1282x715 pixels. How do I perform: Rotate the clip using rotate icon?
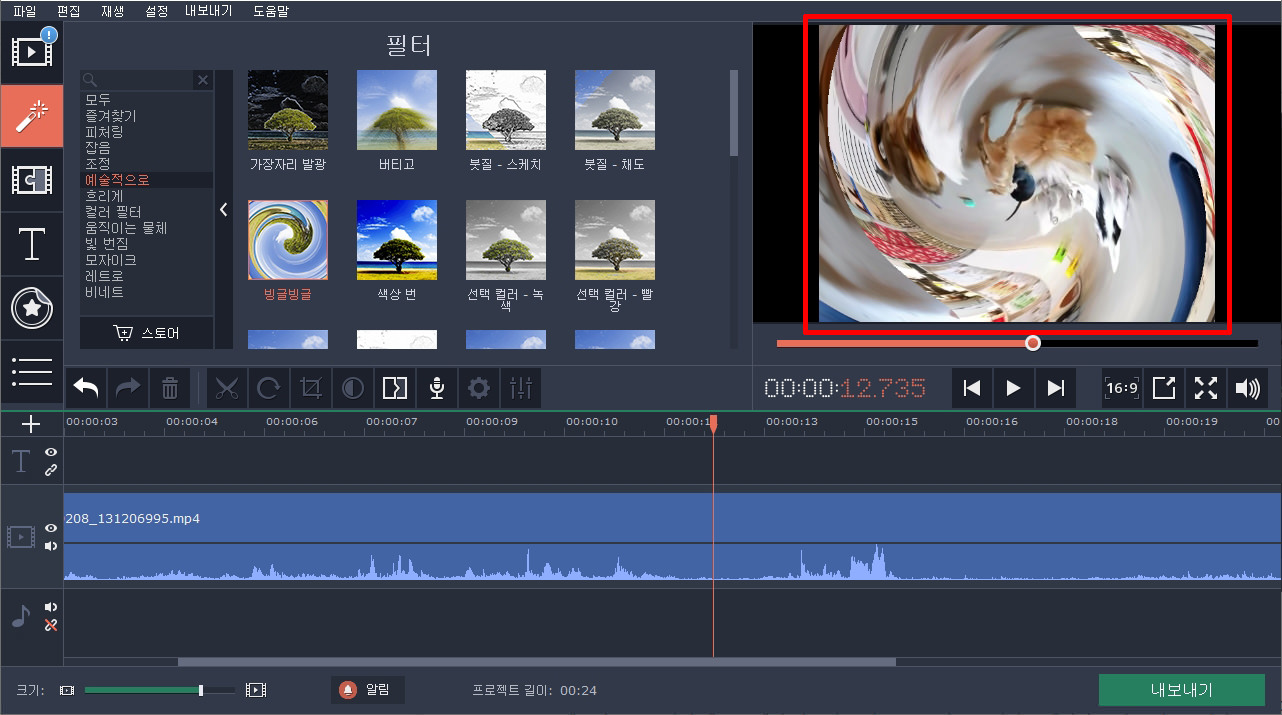[x=269, y=388]
